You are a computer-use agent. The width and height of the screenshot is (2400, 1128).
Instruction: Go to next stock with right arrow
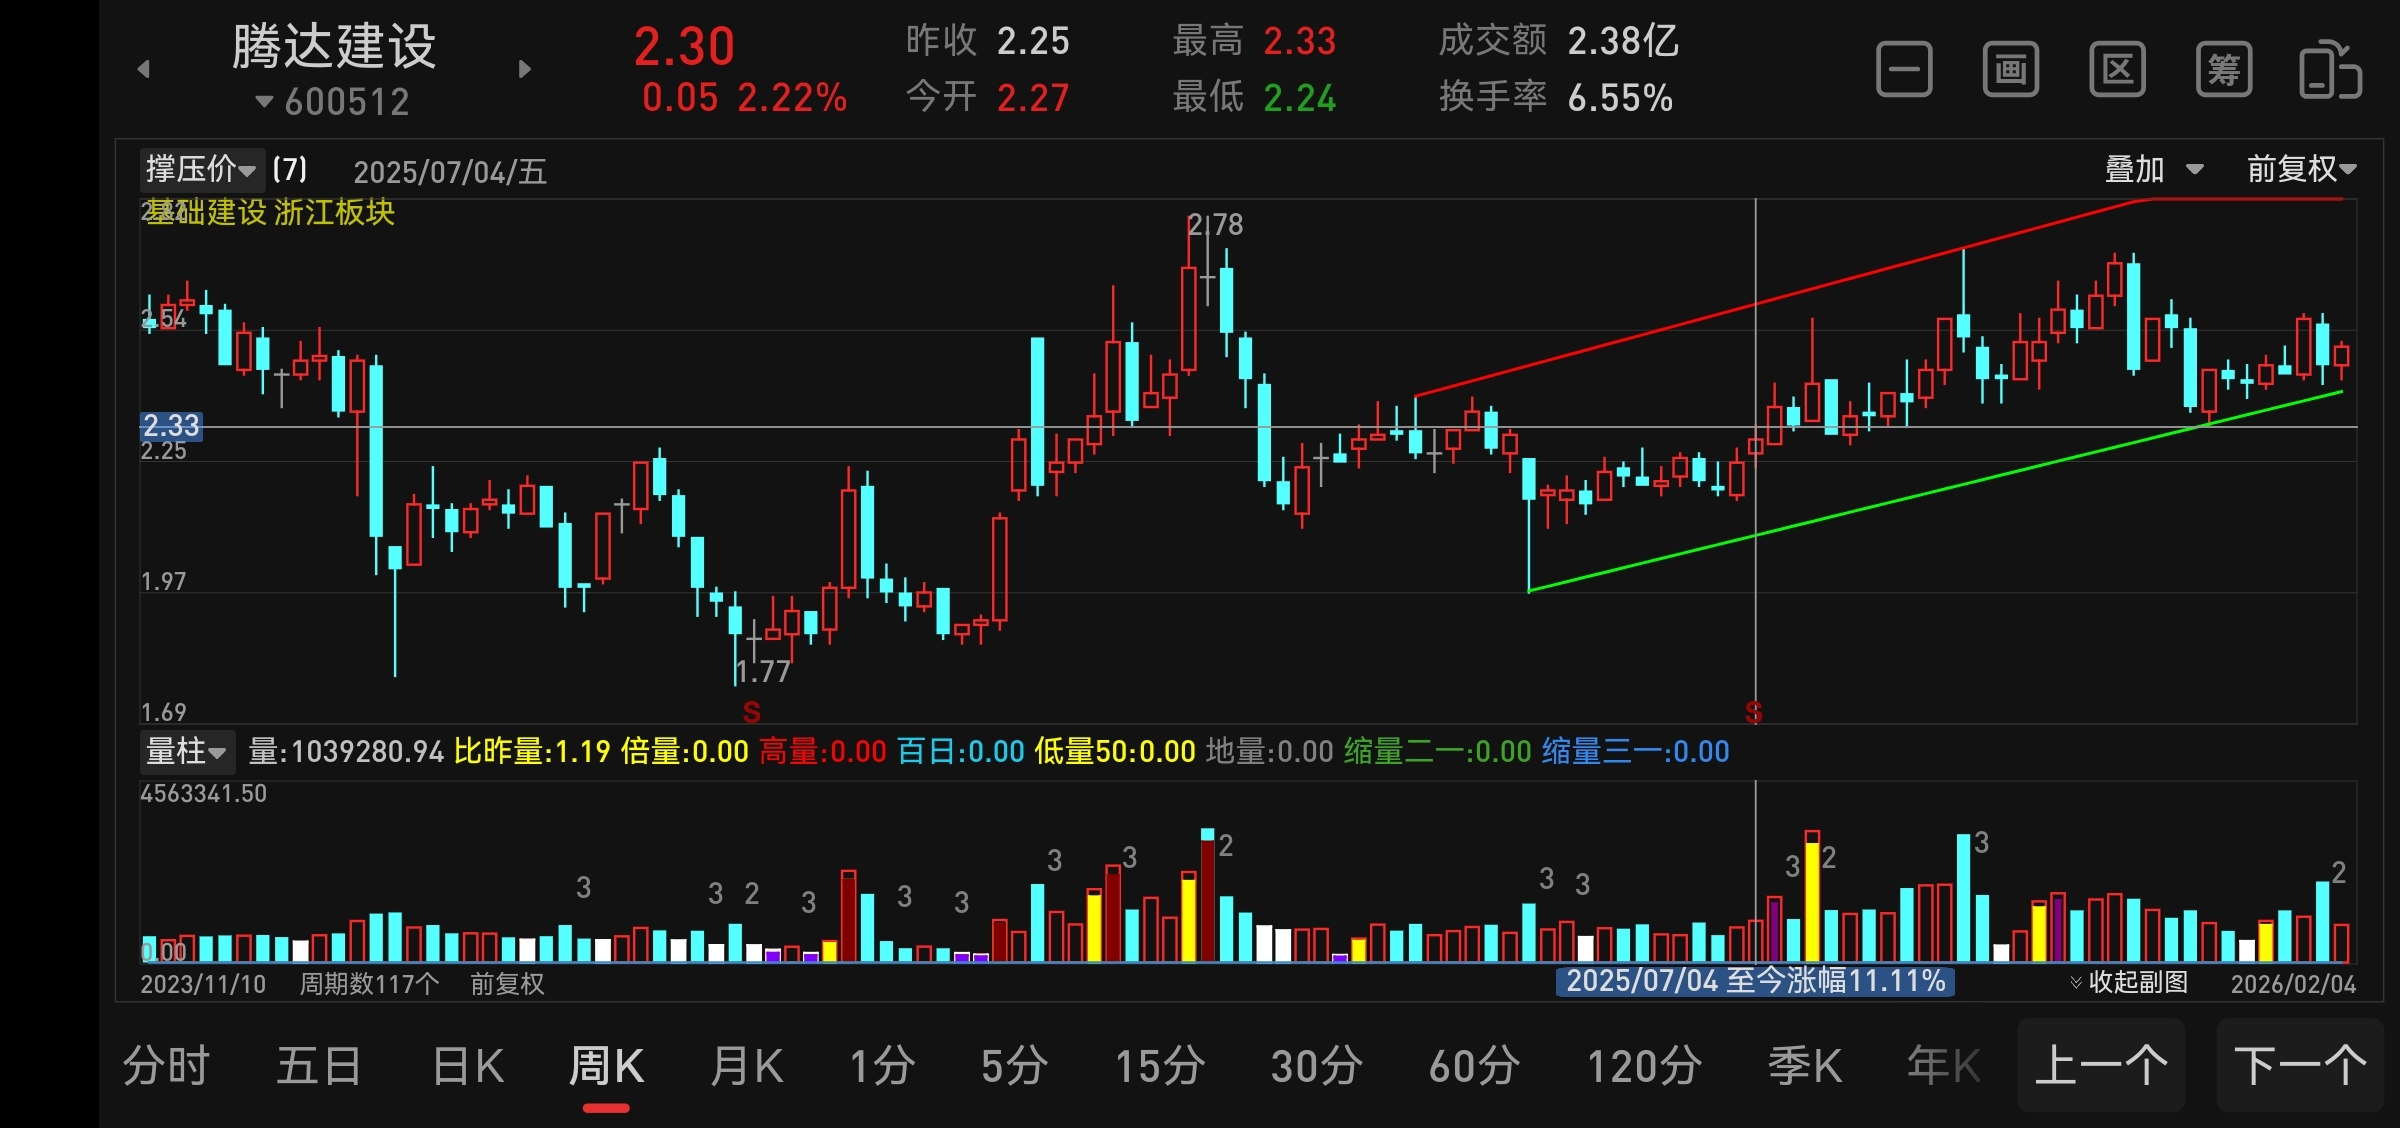525,69
